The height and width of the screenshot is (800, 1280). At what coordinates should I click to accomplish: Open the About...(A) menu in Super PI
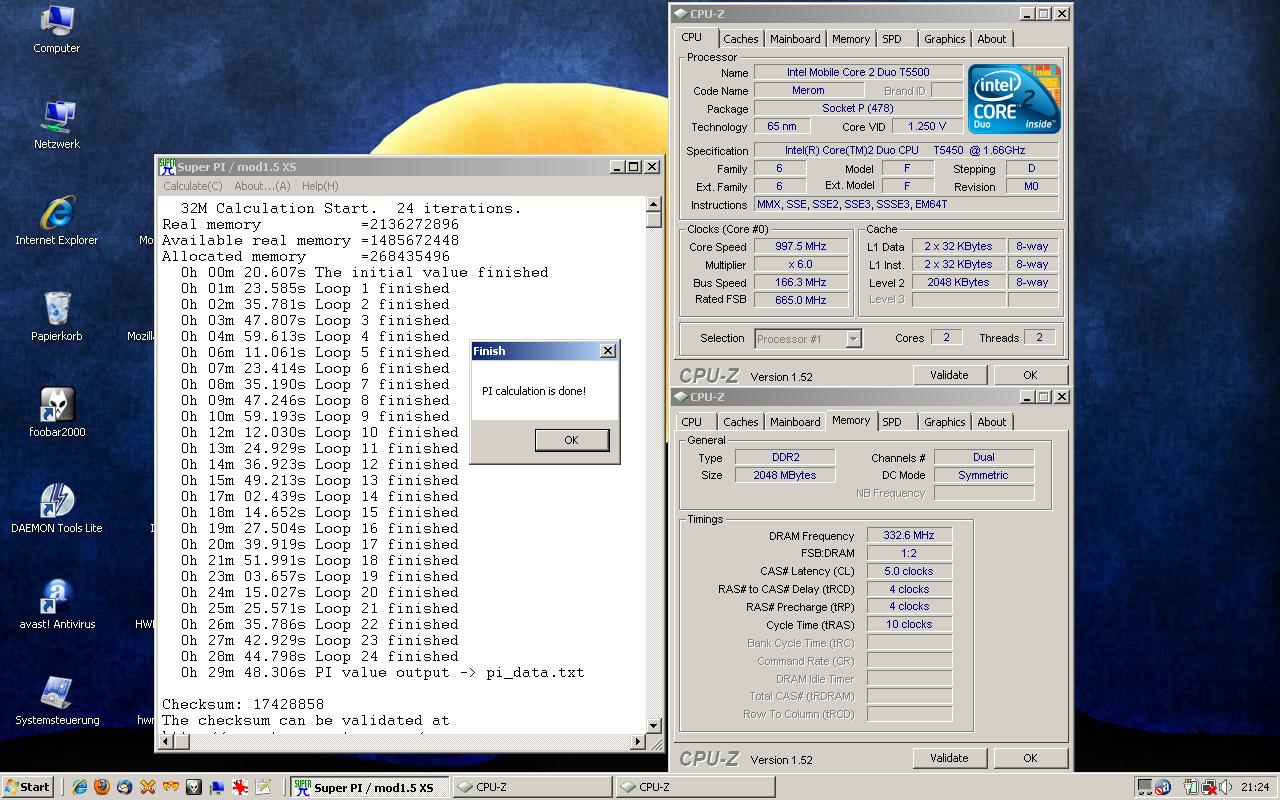point(262,186)
